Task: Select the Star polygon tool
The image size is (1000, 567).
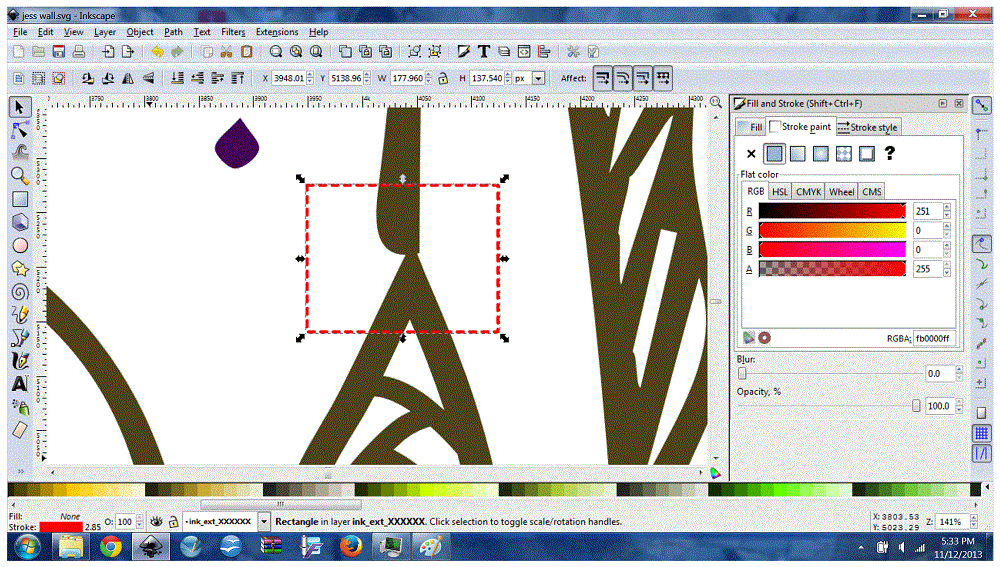Action: [x=20, y=269]
